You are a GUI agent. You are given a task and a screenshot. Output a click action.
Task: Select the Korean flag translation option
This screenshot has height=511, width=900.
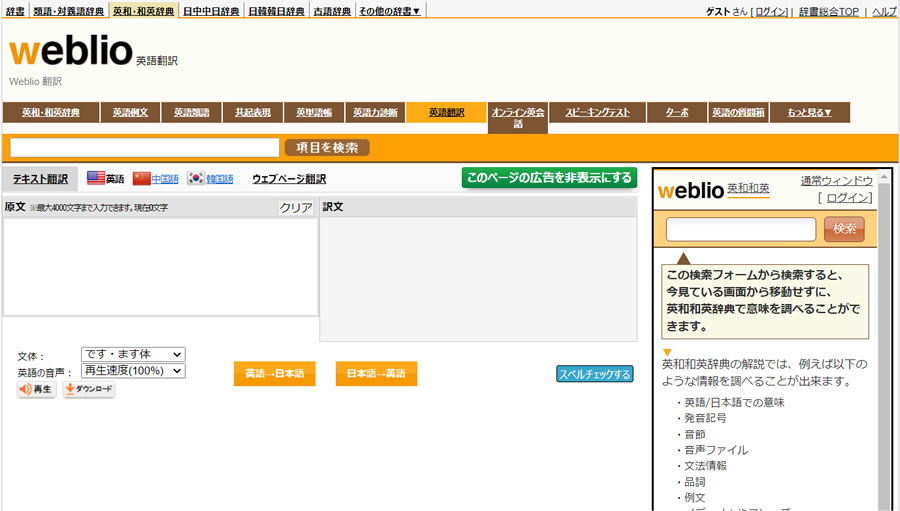point(196,179)
